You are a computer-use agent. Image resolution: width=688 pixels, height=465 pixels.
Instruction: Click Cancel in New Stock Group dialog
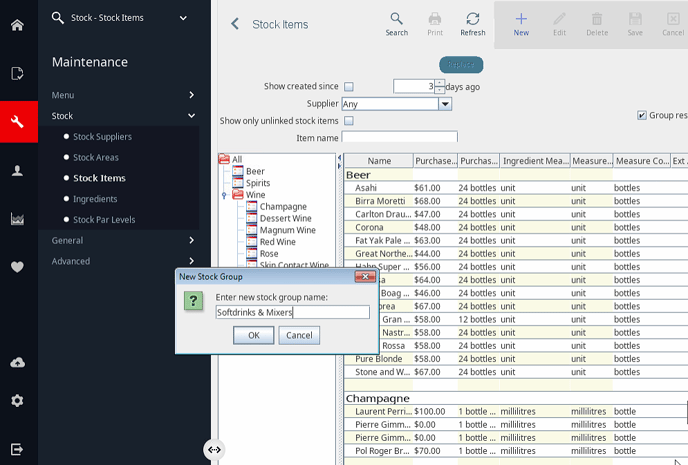pos(299,335)
